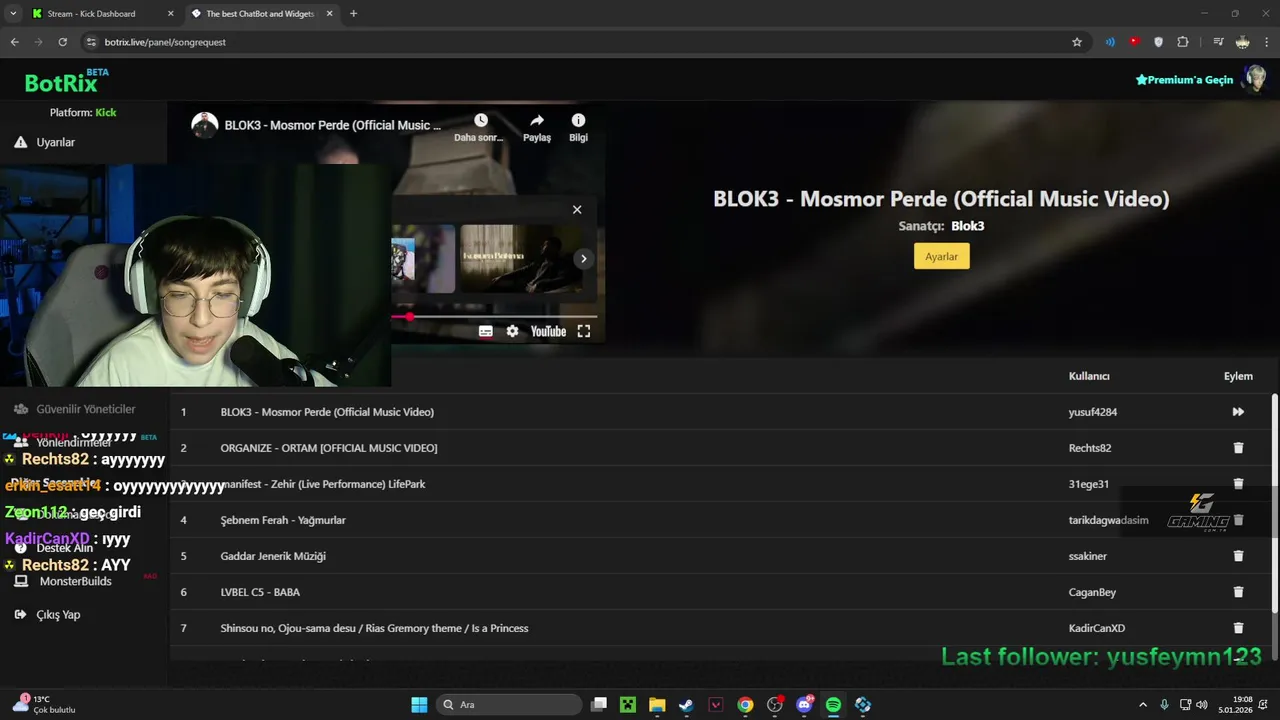Click username CaganBey in queue

pyautogui.click(x=1092, y=592)
